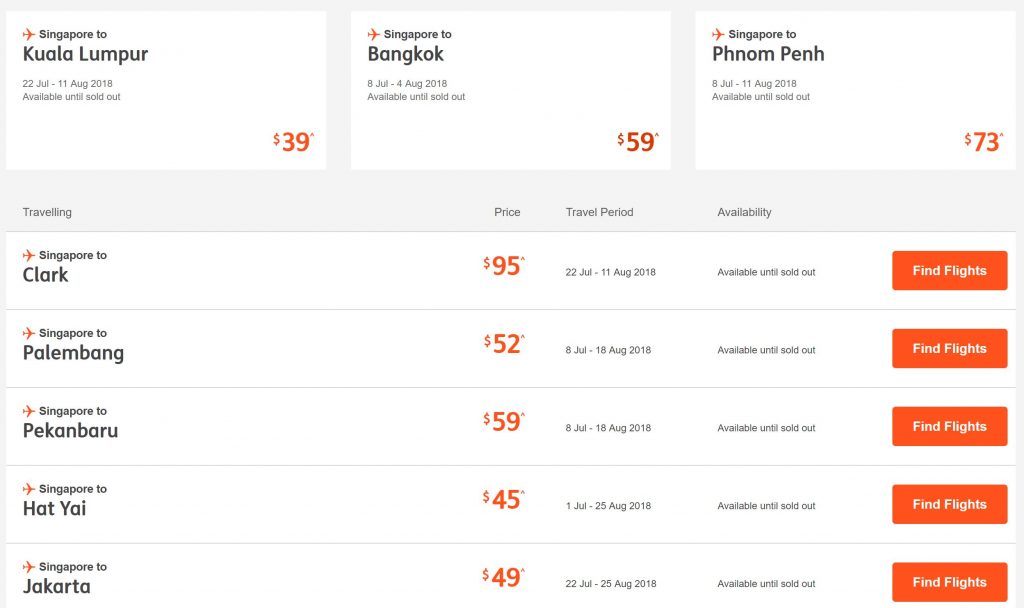Find Flights for Singapore to Jakarta

[949, 582]
